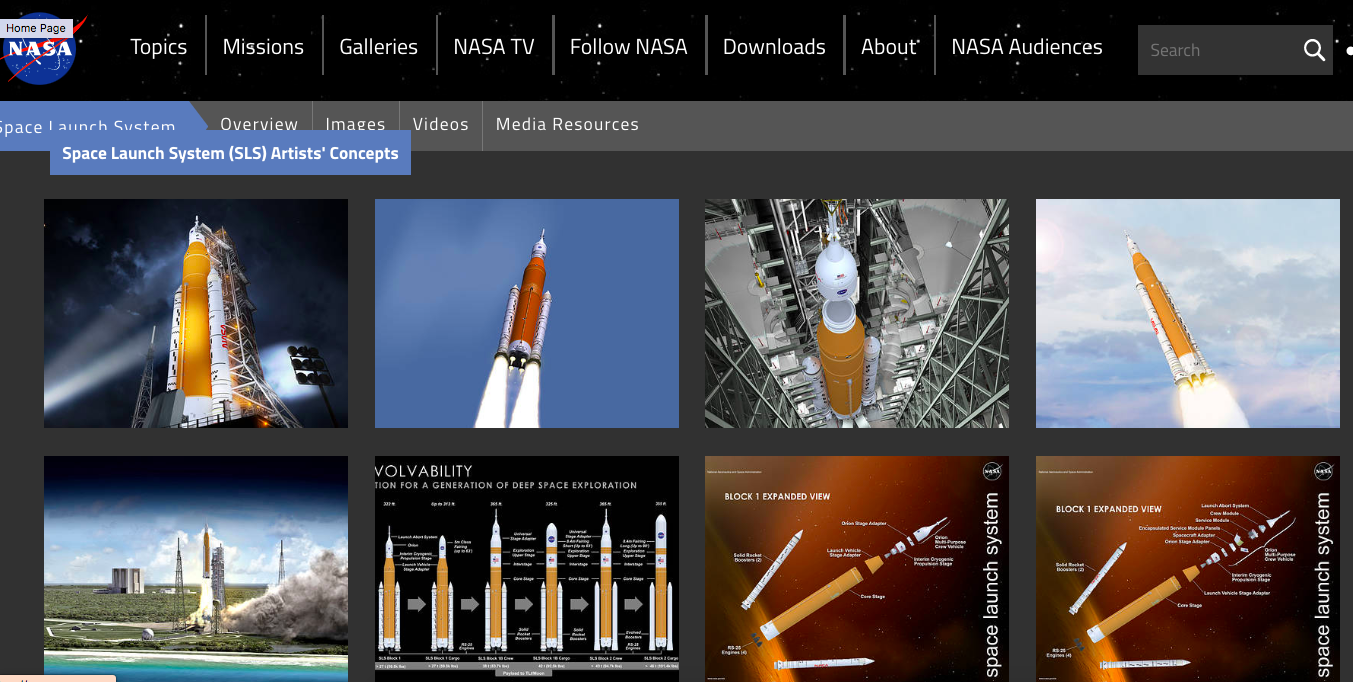Screen dimensions: 1353x682
Task: Go to the Overview tab
Action: pyautogui.click(x=259, y=125)
